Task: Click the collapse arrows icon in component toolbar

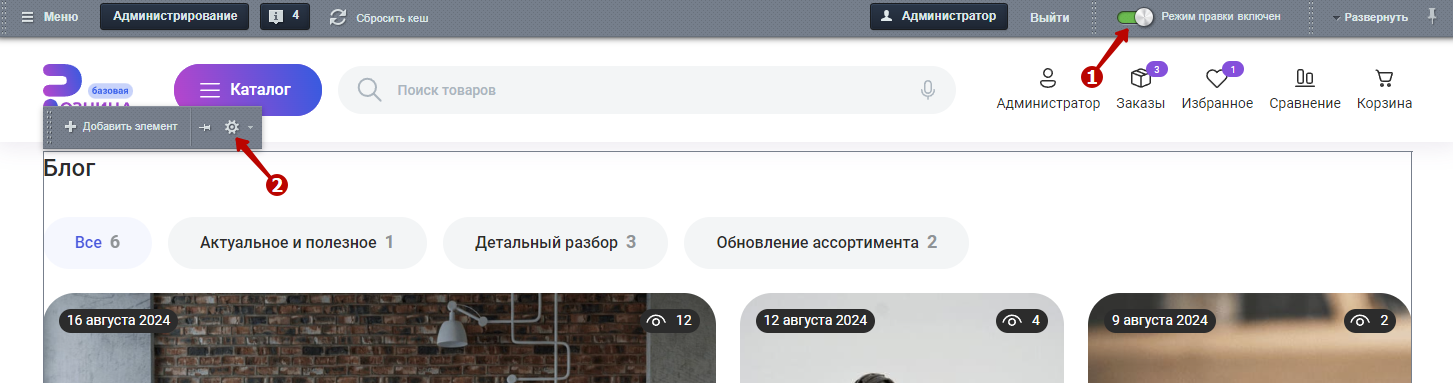Action: 204,128
